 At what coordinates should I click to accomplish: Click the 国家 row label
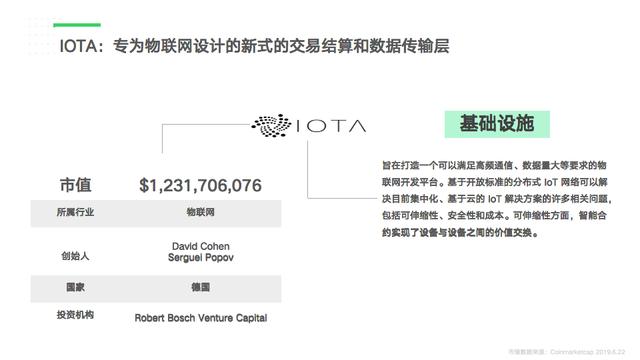tap(75, 287)
